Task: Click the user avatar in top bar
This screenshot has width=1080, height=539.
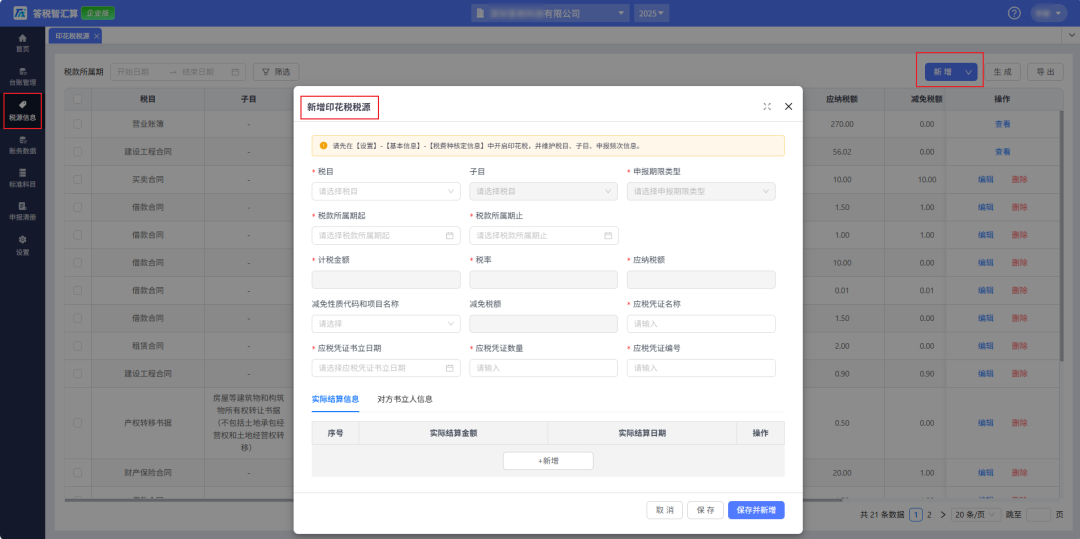Action: (x=1049, y=13)
